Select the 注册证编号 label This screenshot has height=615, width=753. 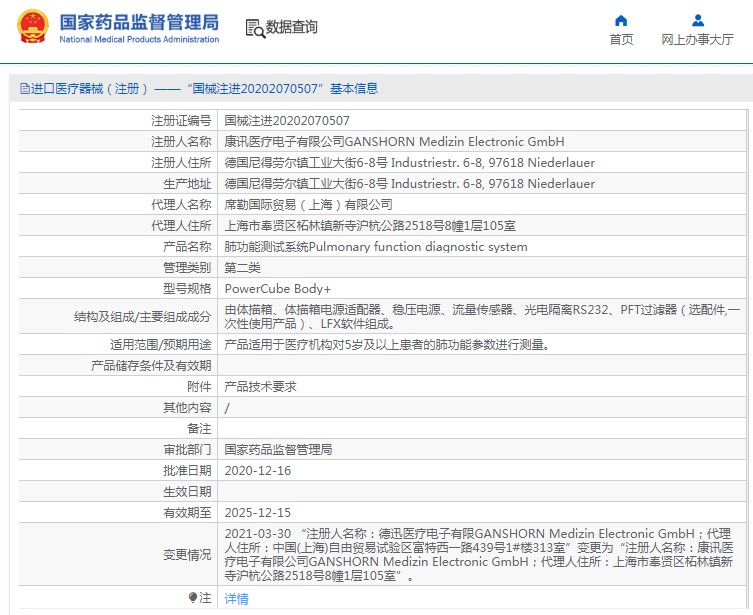pyautogui.click(x=181, y=121)
